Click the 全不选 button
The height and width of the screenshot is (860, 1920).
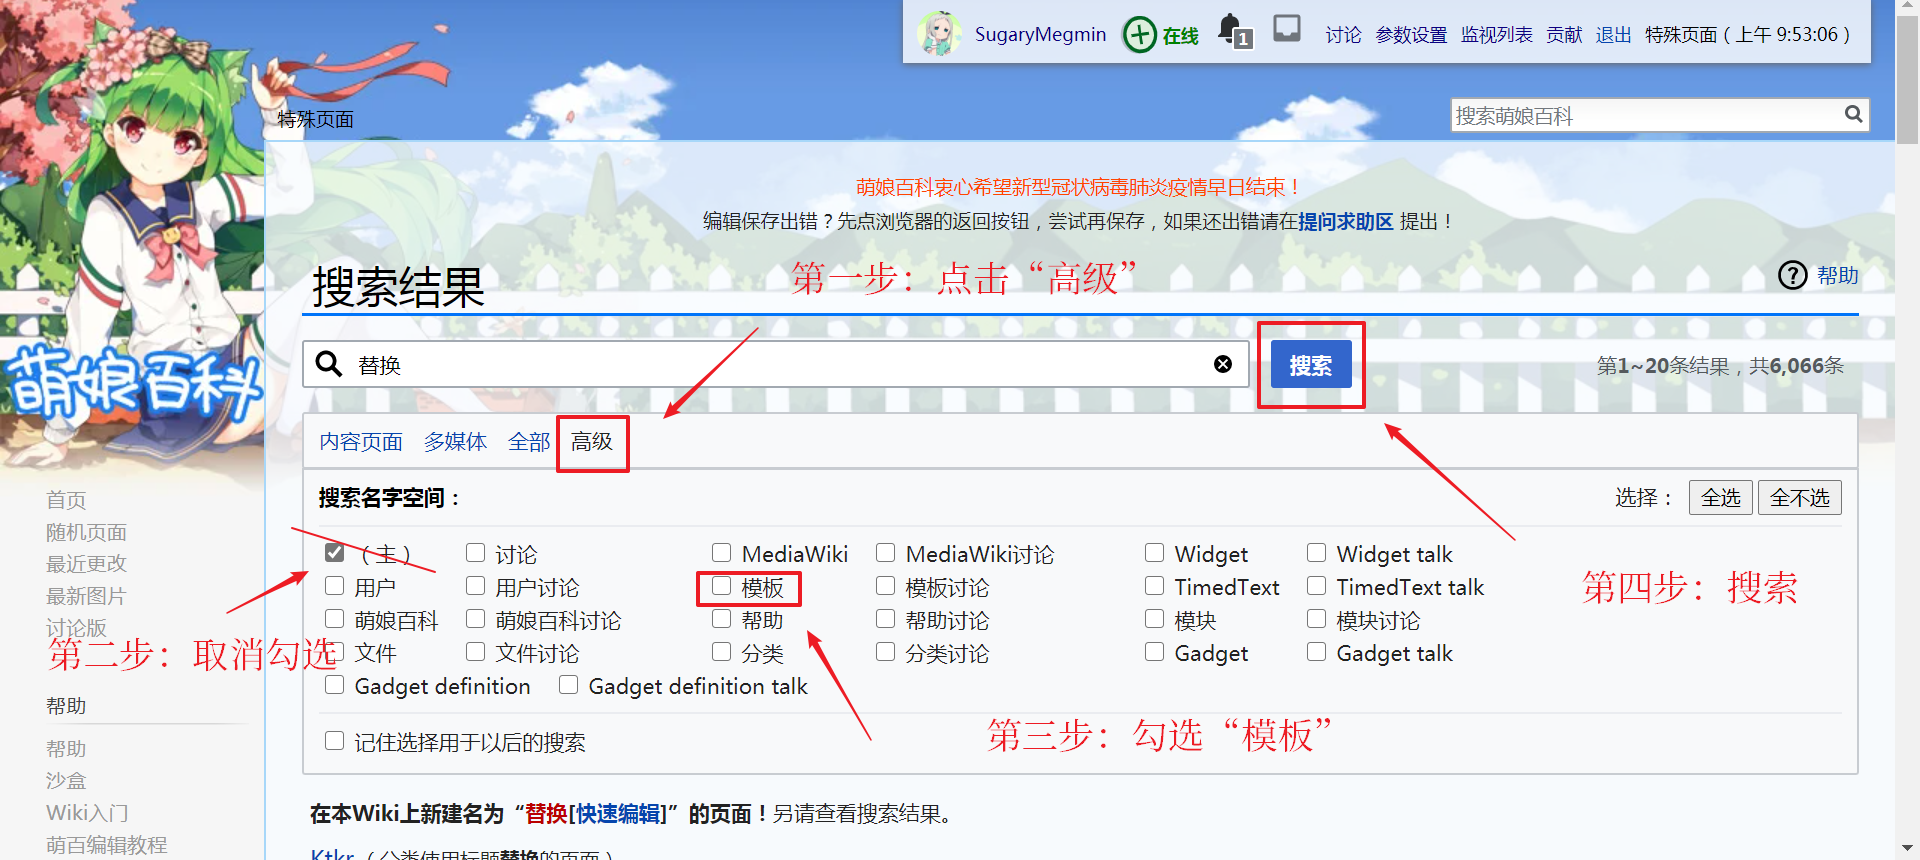(1799, 497)
